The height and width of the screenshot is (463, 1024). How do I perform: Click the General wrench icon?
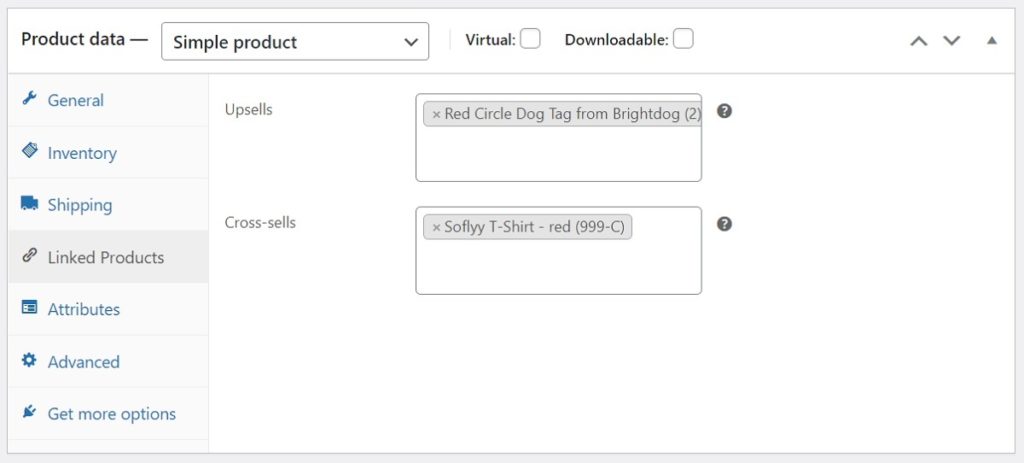pyautogui.click(x=29, y=99)
